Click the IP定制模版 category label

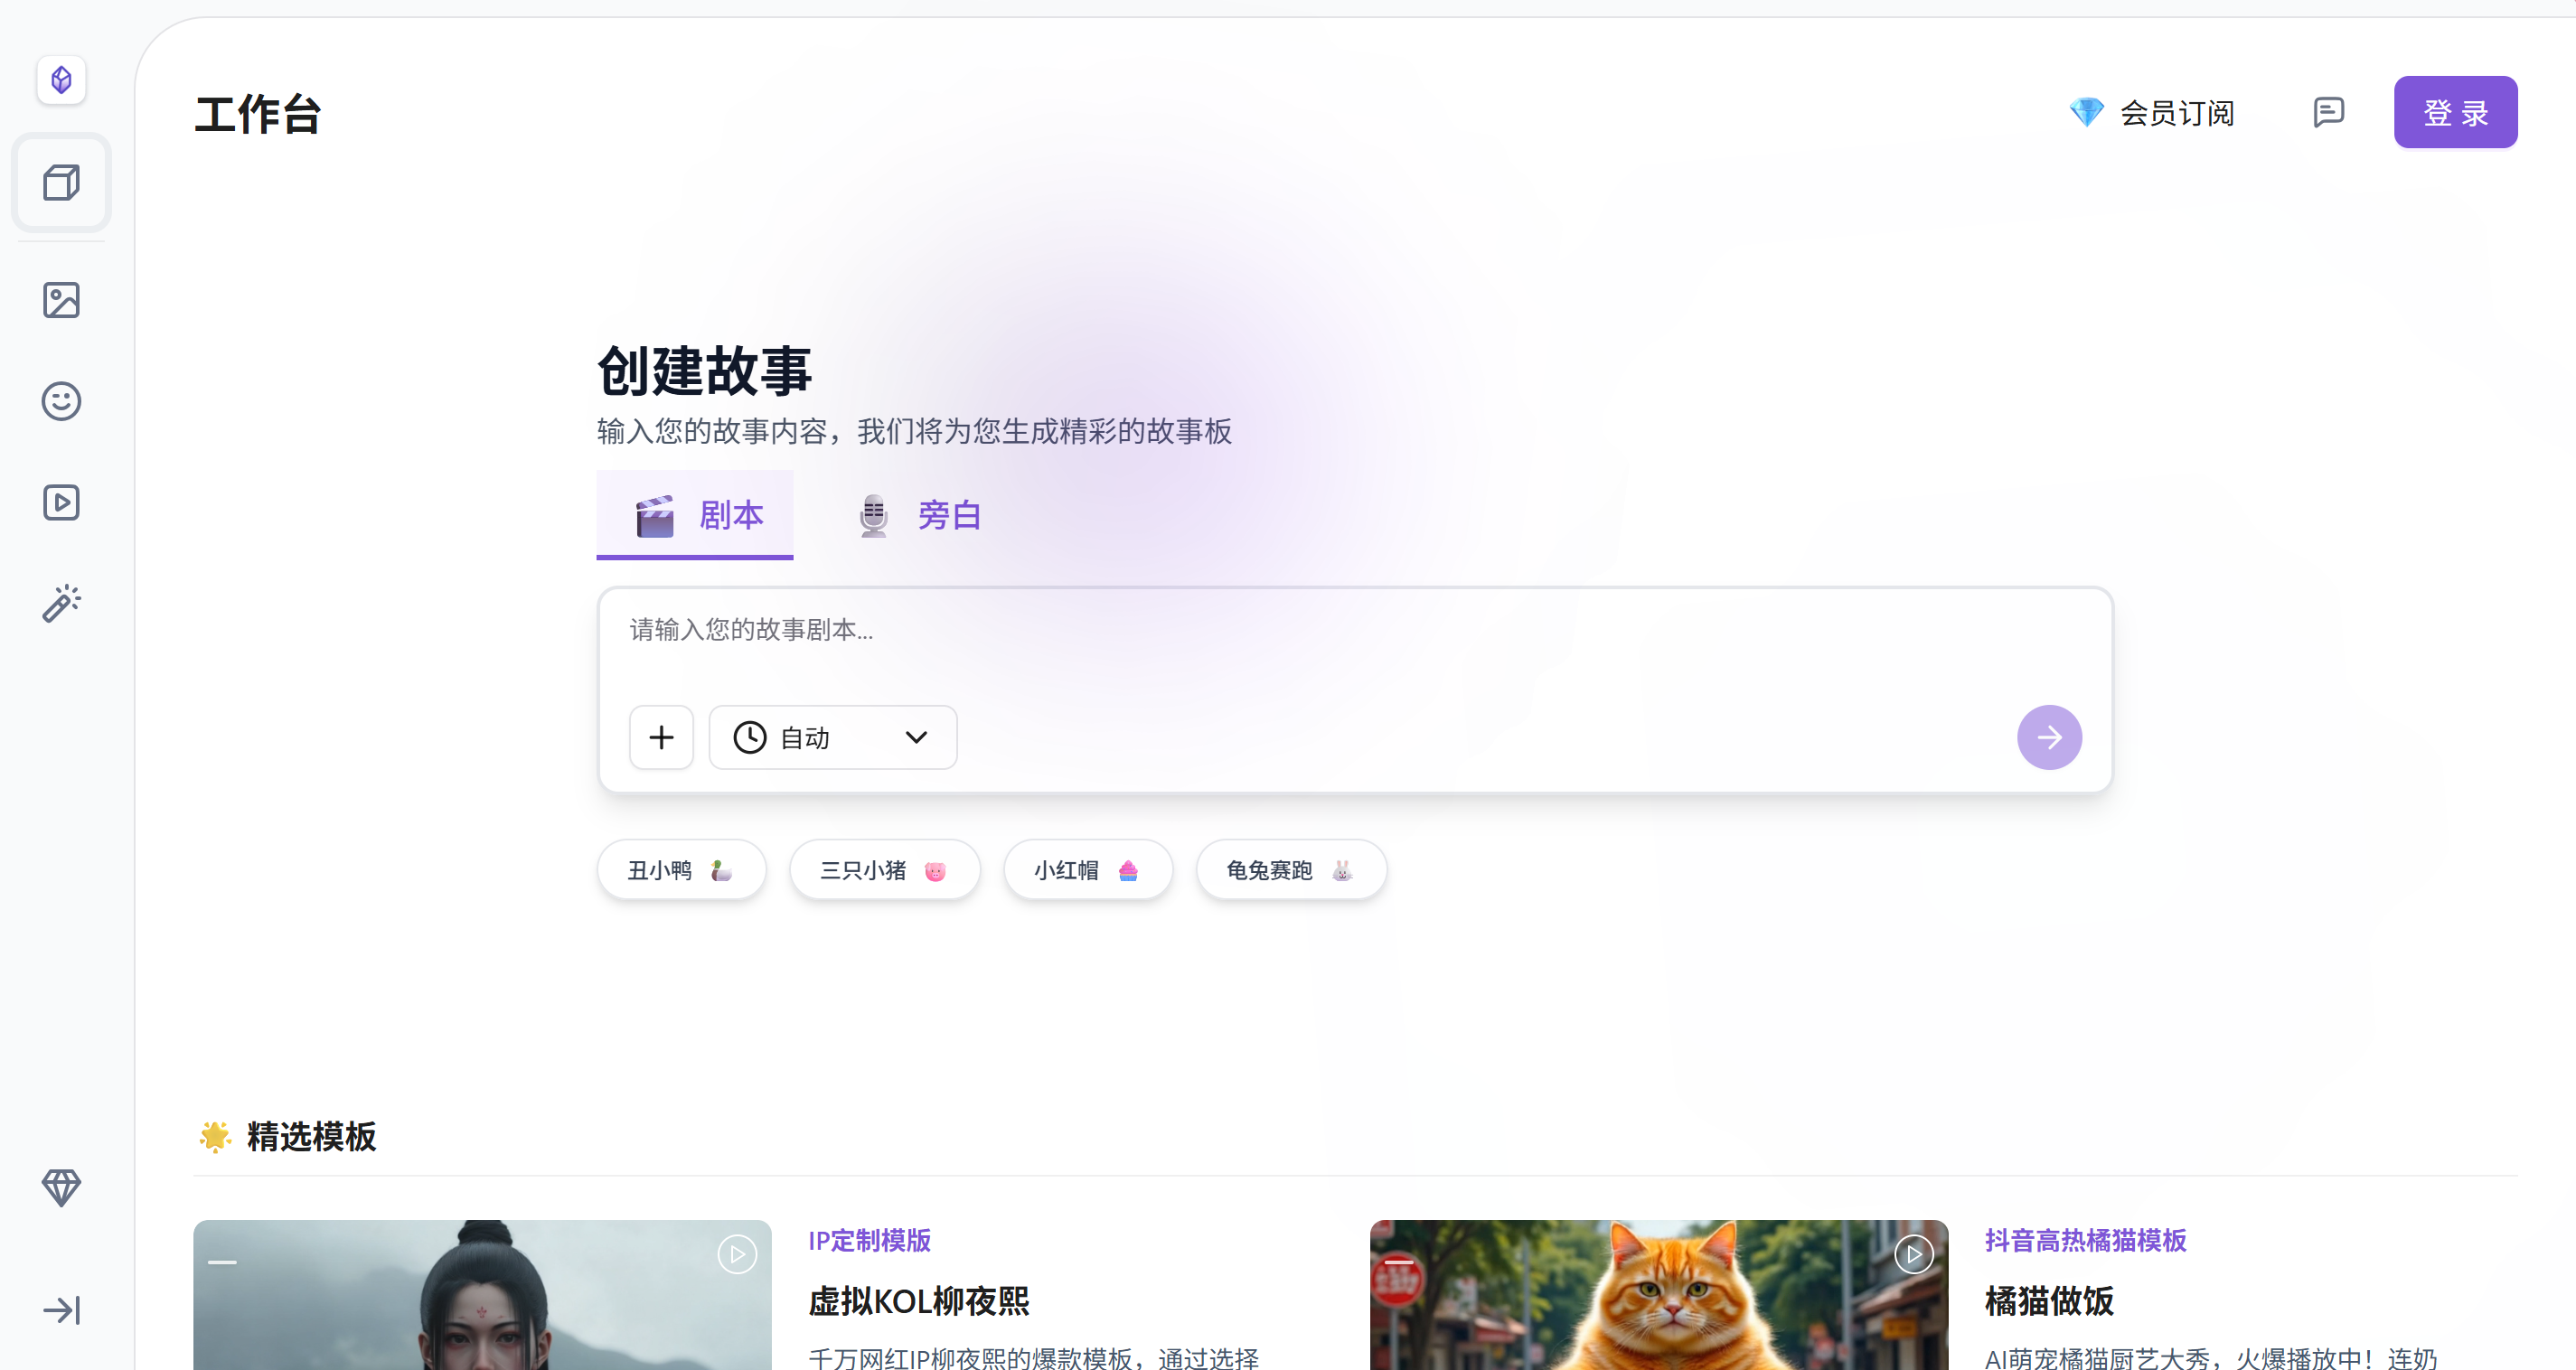click(870, 1240)
